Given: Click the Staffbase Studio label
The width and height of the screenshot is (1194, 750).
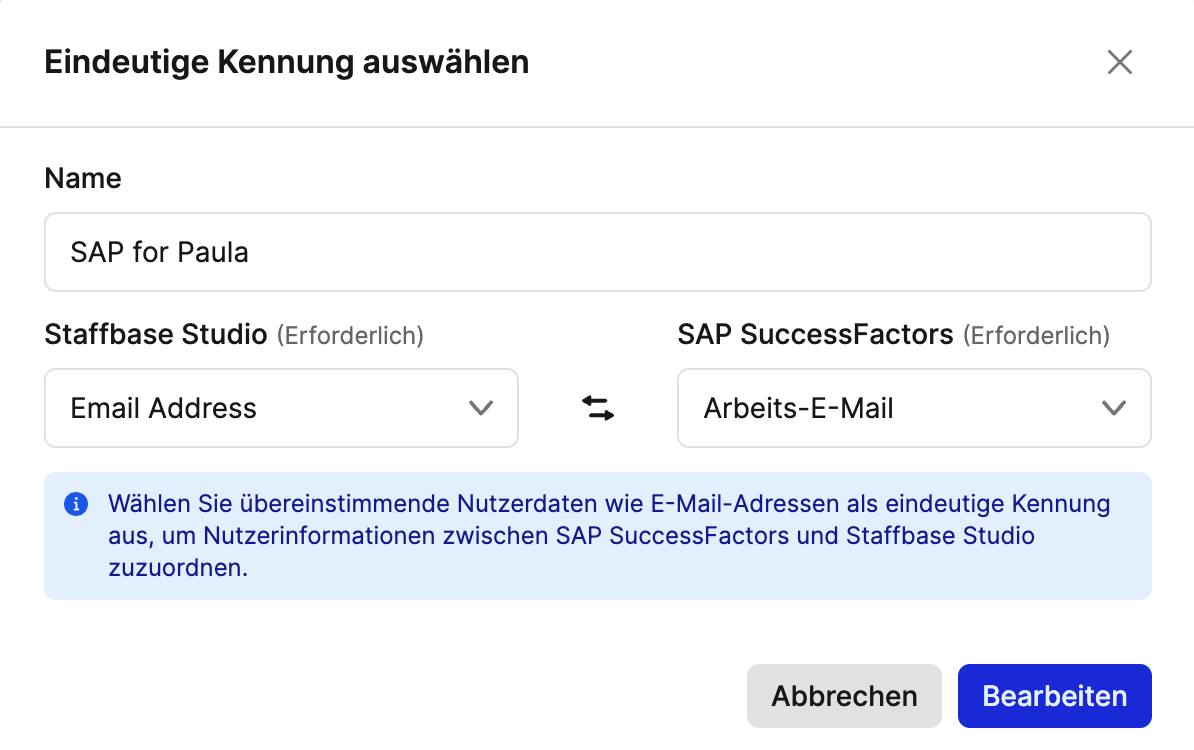Looking at the screenshot, I should tap(155, 334).
